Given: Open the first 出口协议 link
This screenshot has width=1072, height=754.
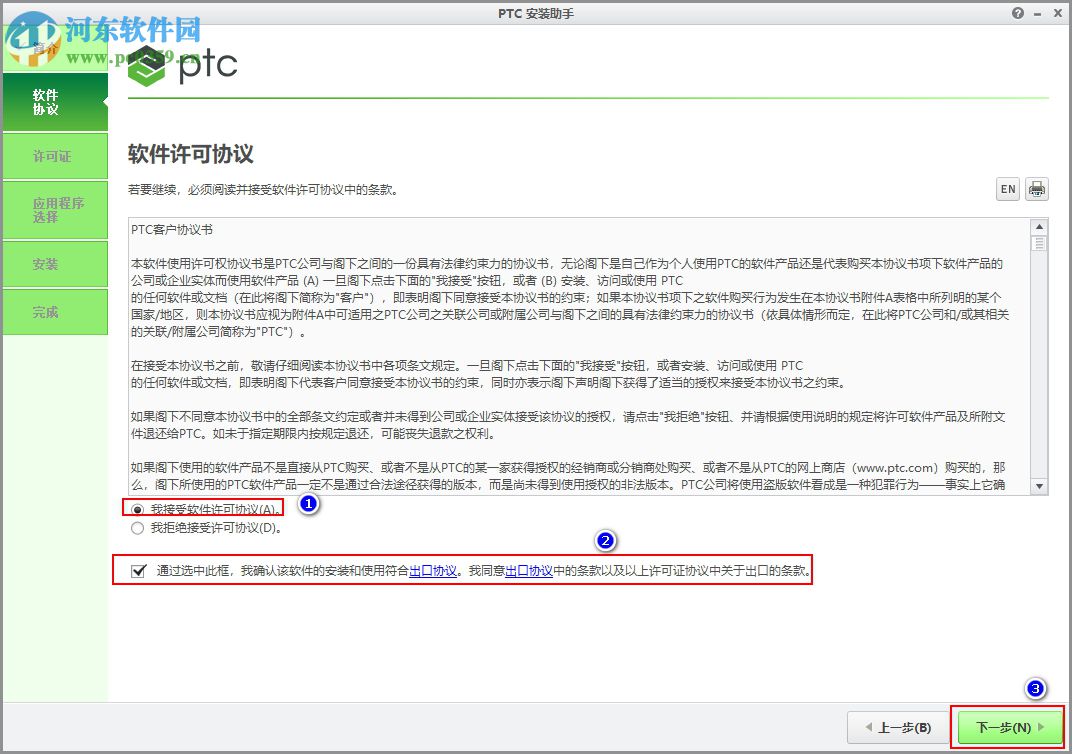Looking at the screenshot, I should (432, 570).
